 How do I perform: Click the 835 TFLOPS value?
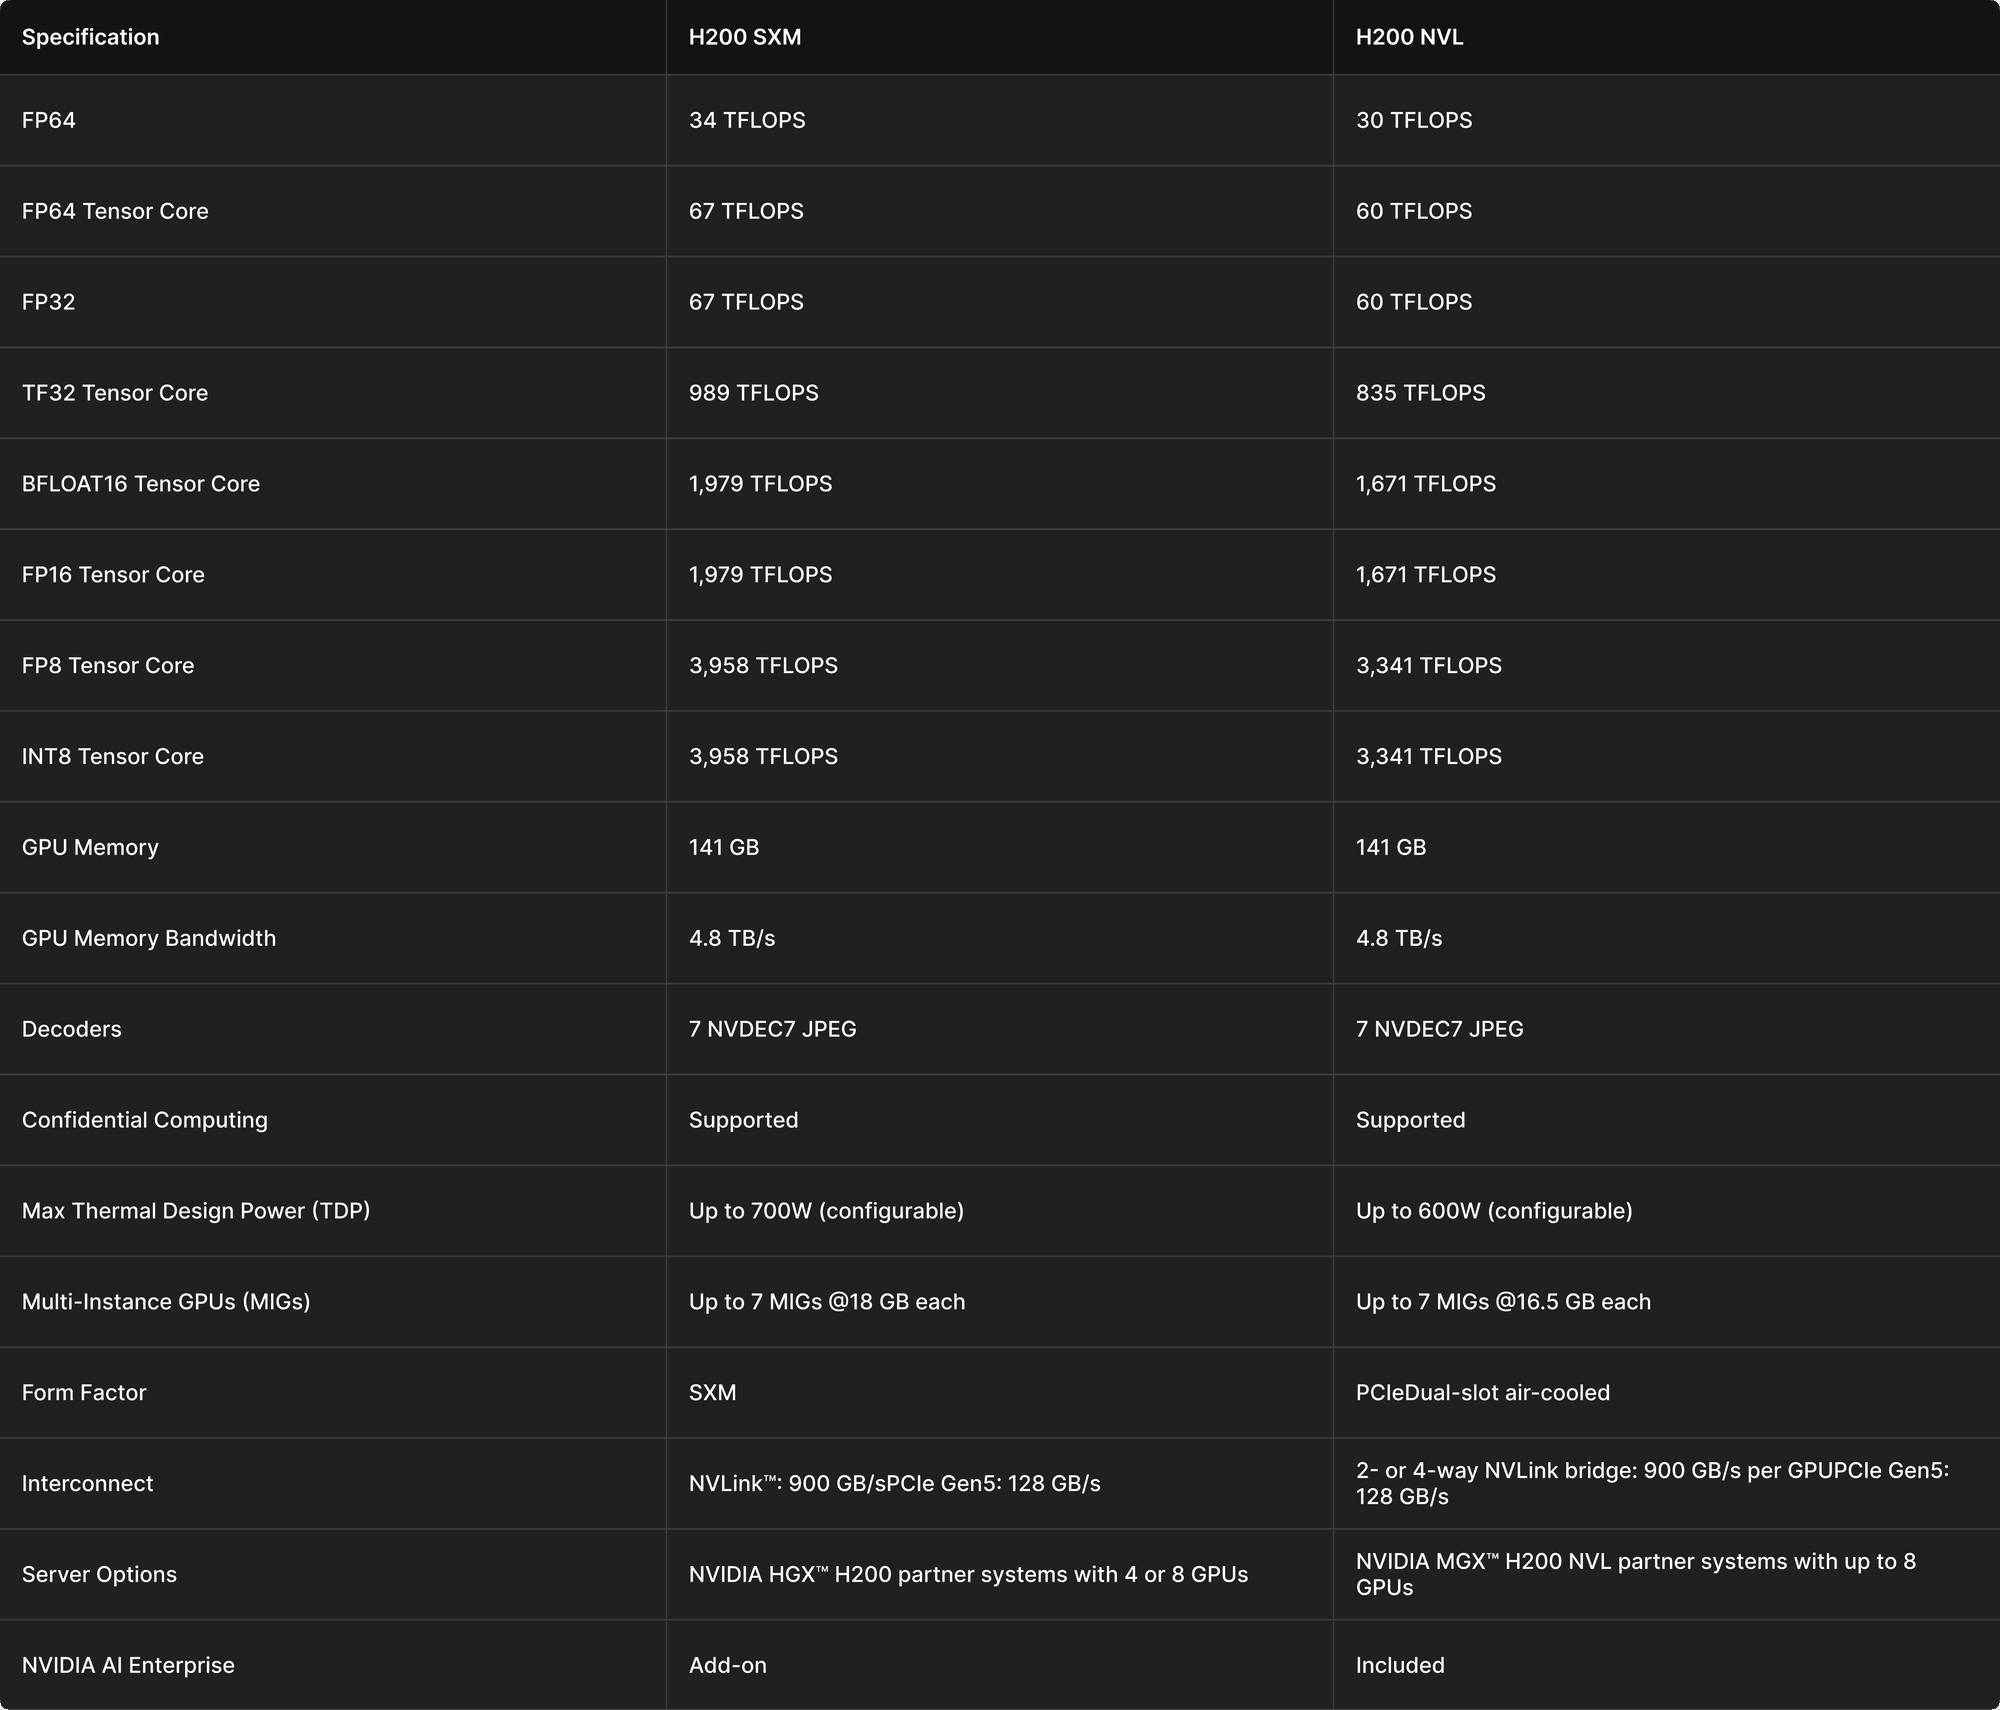point(1421,393)
